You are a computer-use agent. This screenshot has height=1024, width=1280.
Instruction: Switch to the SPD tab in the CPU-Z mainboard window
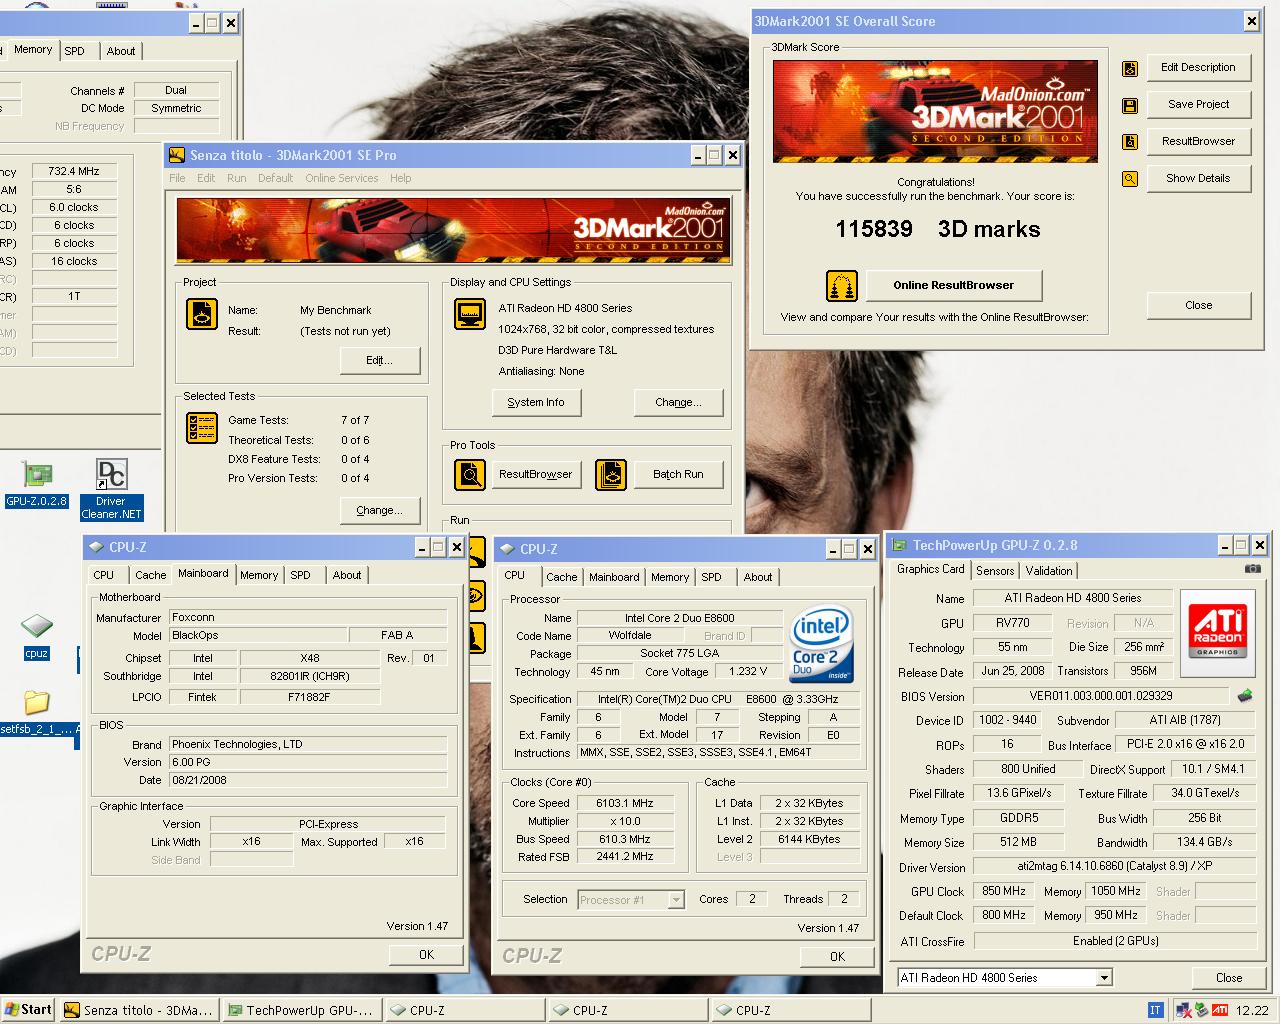[301, 575]
